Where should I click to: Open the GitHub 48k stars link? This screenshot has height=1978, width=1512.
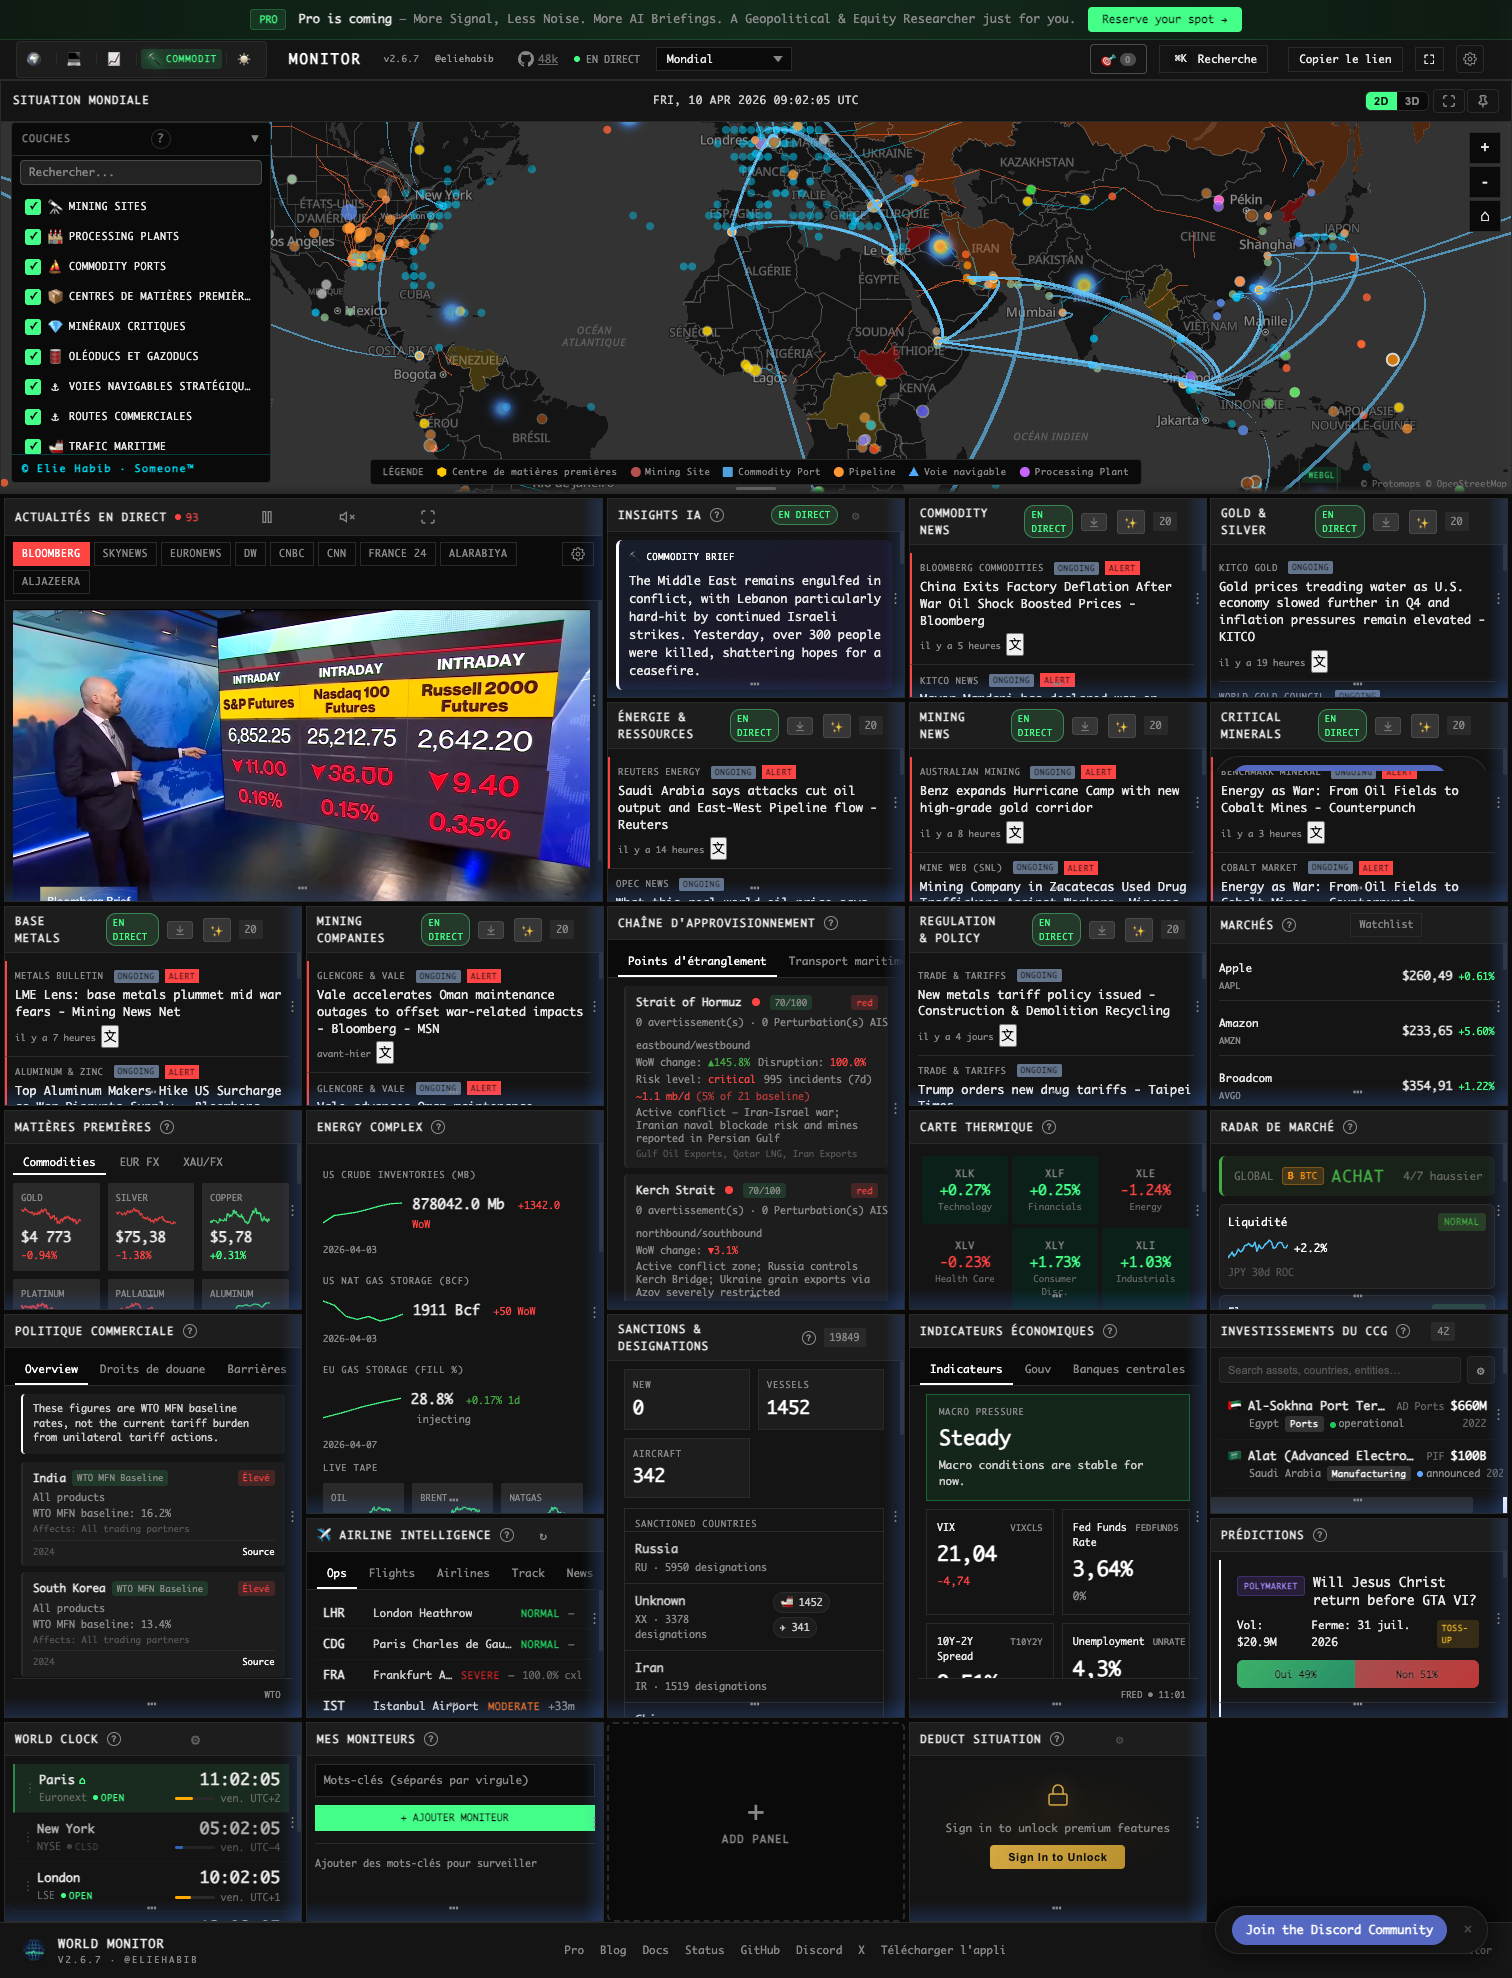[x=538, y=59]
